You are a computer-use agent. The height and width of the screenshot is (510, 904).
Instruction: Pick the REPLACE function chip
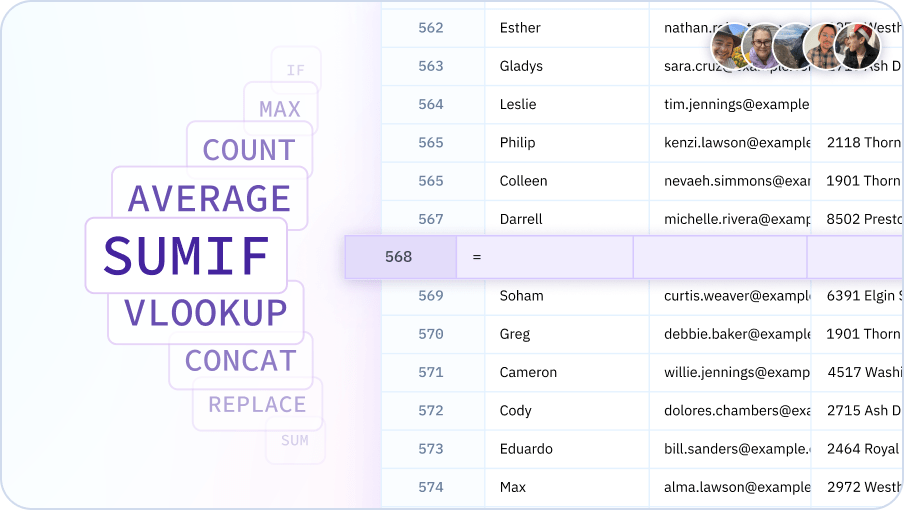pyautogui.click(x=257, y=405)
